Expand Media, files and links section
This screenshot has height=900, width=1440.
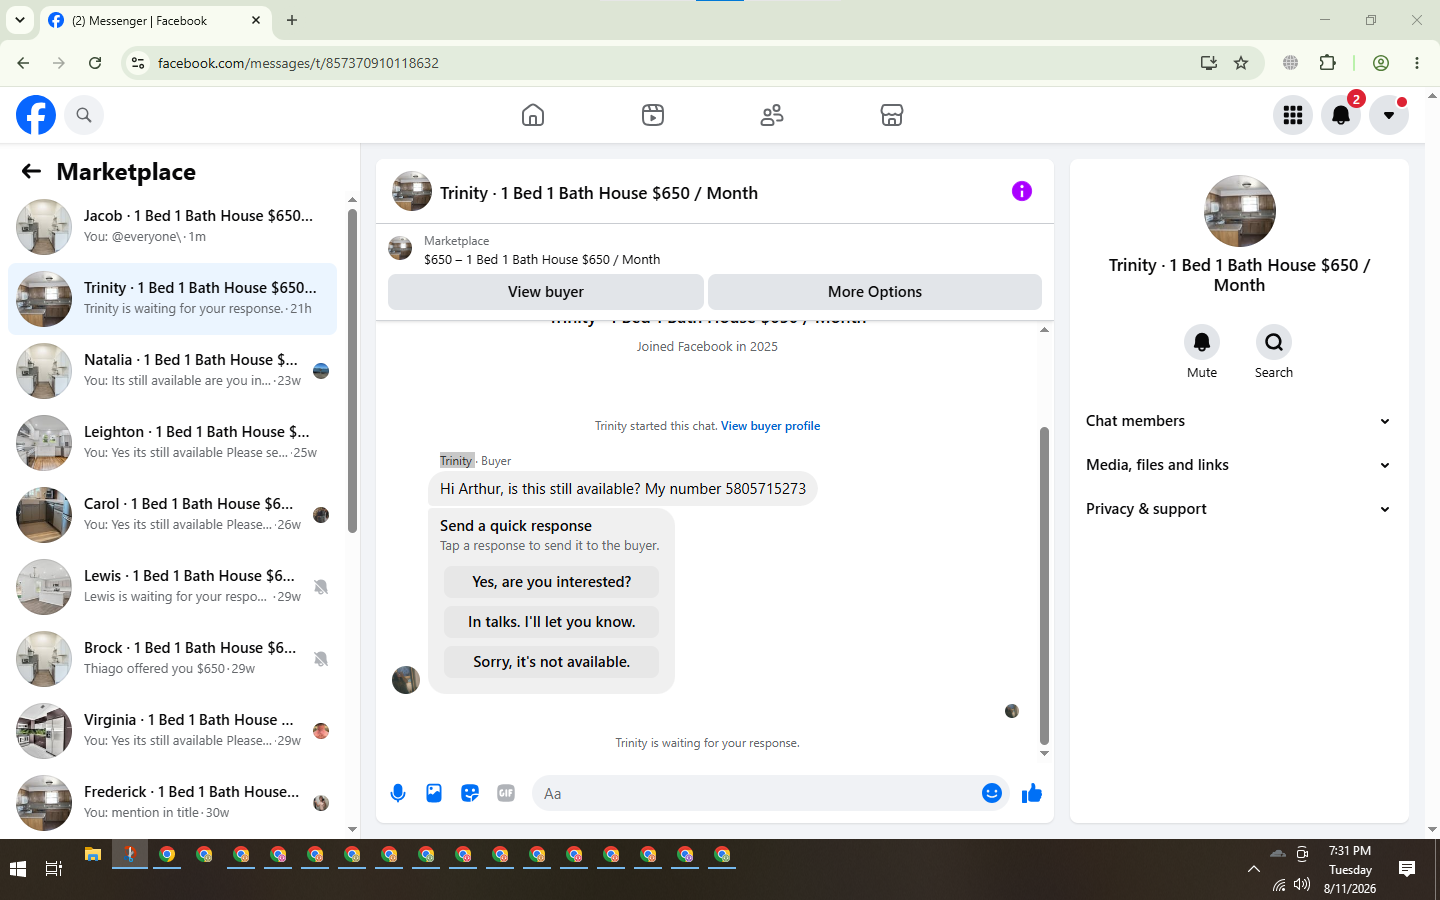[1239, 465]
